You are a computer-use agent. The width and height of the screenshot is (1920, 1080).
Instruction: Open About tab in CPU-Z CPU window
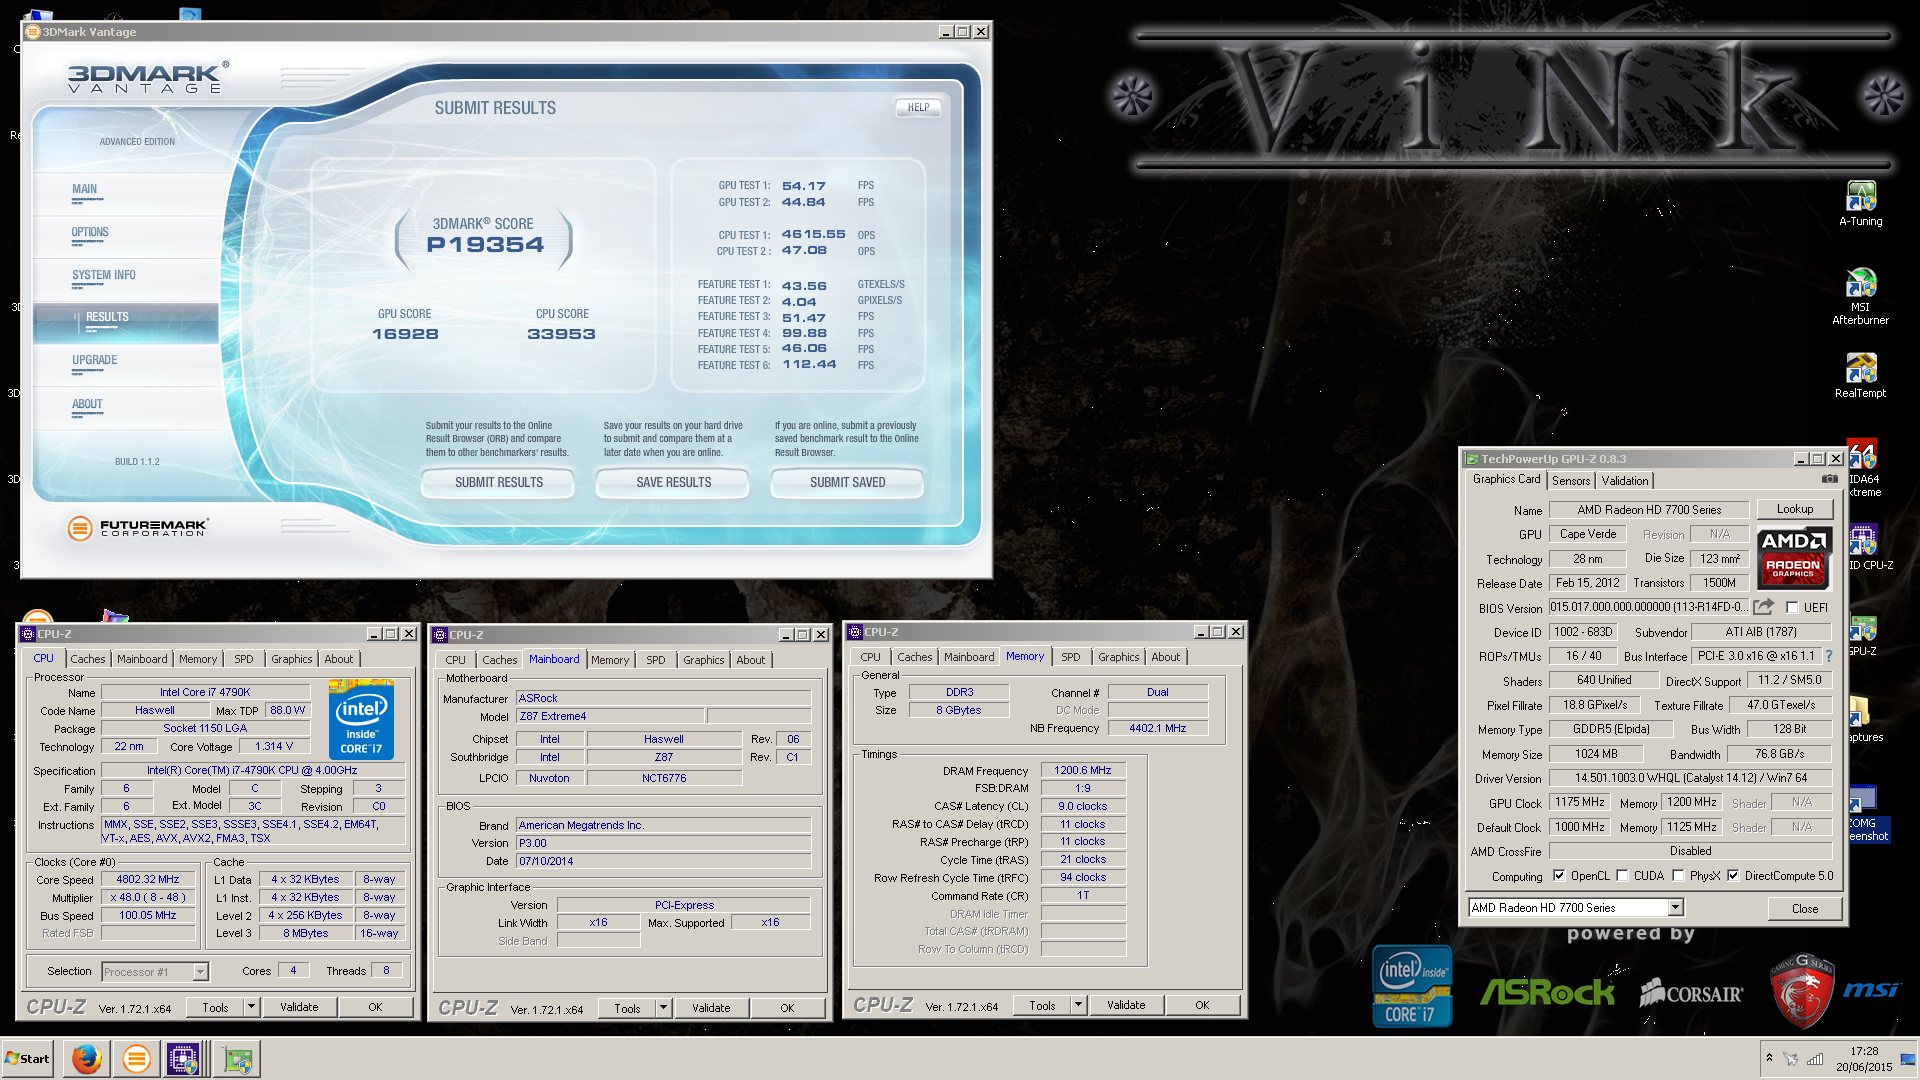pos(338,659)
